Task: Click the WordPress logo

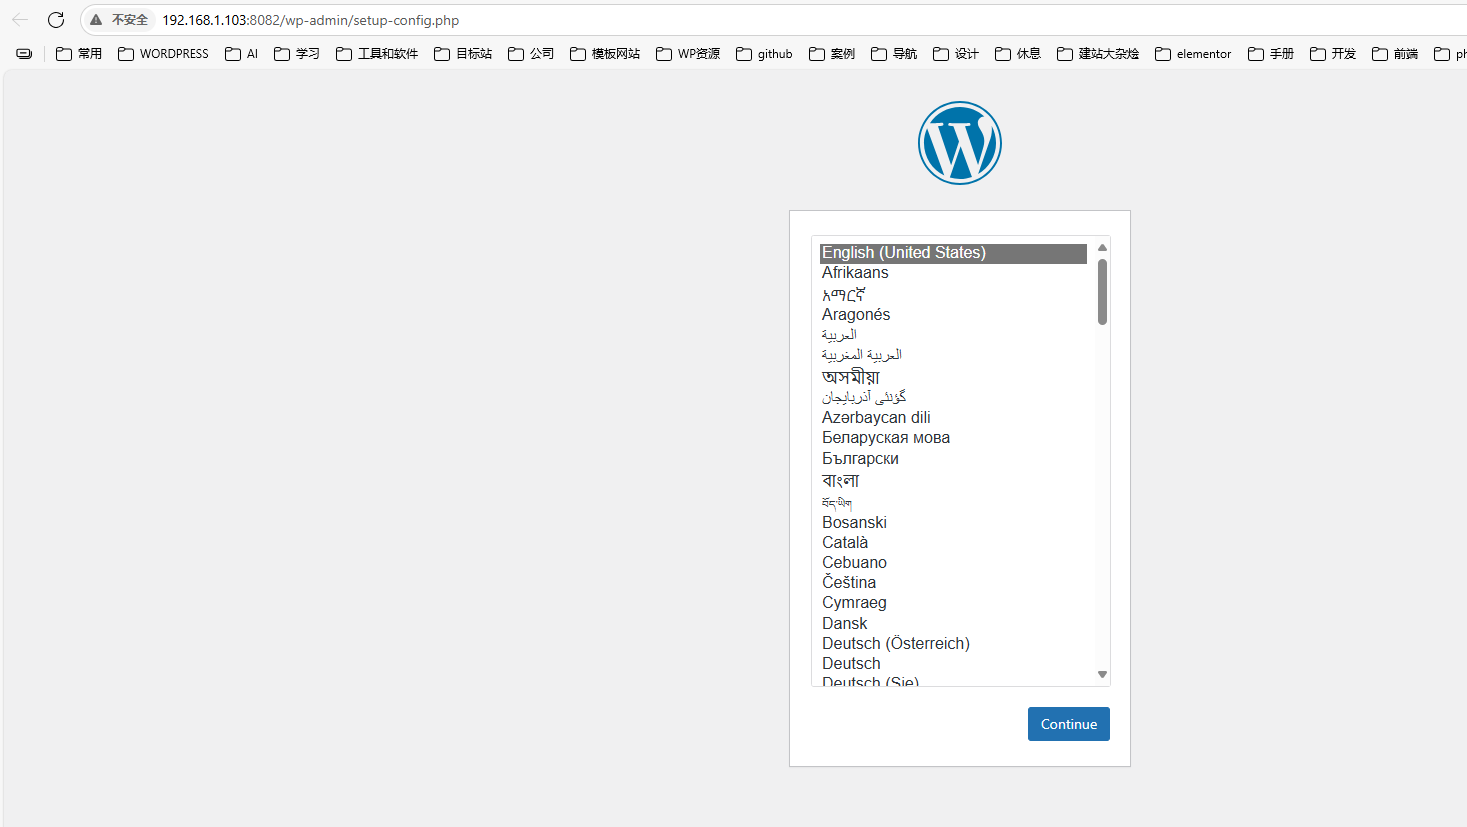Action: [960, 143]
